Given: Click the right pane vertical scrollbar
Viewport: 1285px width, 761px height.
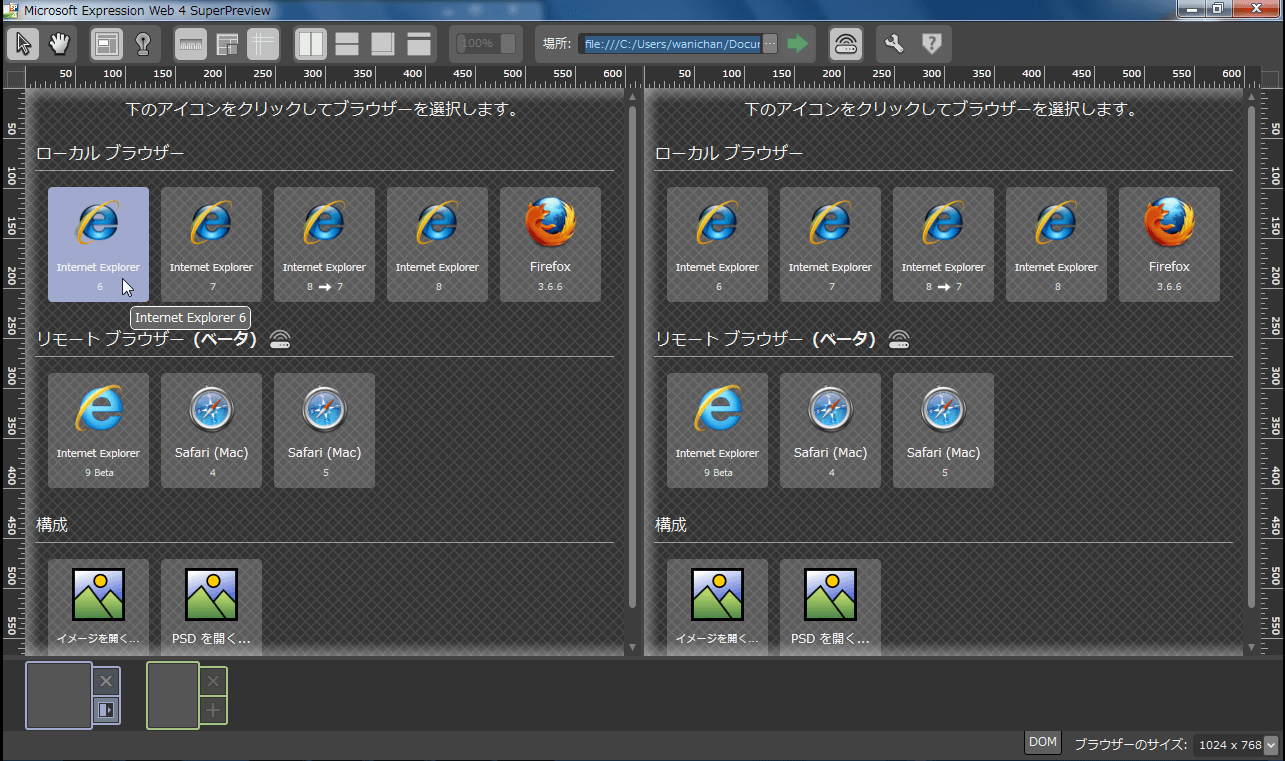Looking at the screenshot, I should point(1251,356).
